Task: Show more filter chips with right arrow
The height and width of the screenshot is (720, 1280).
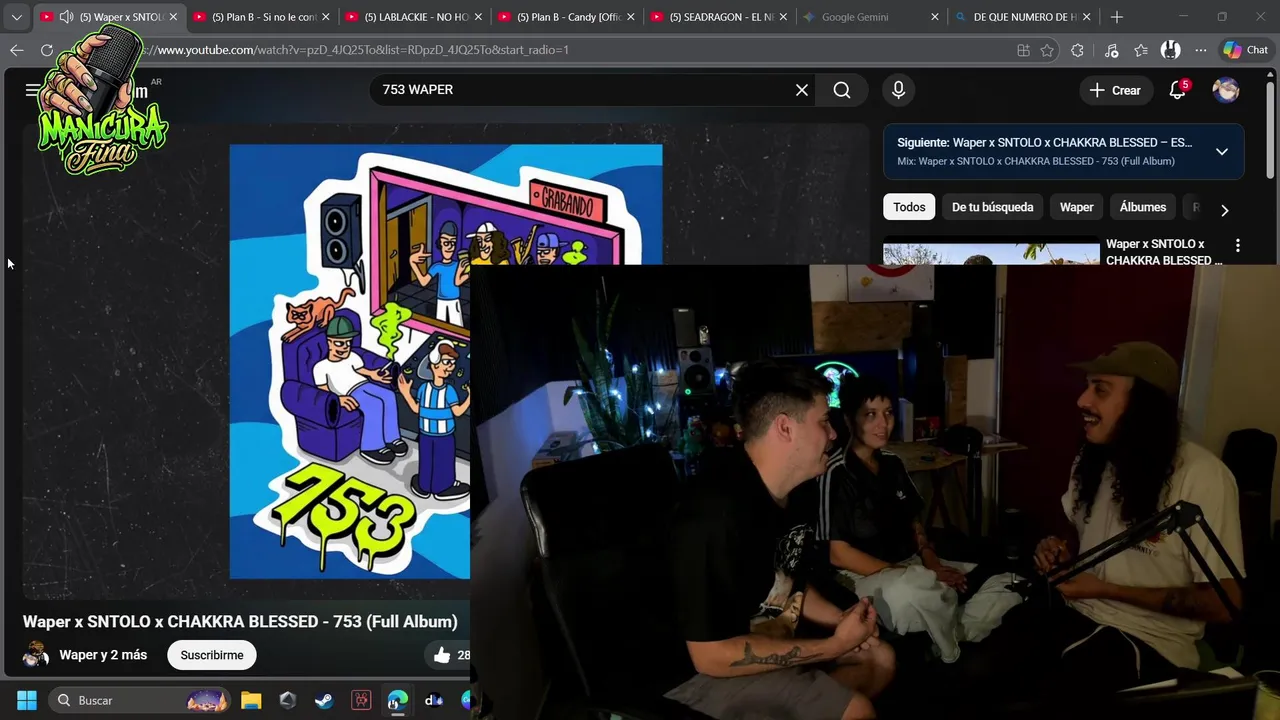Action: (x=1224, y=209)
